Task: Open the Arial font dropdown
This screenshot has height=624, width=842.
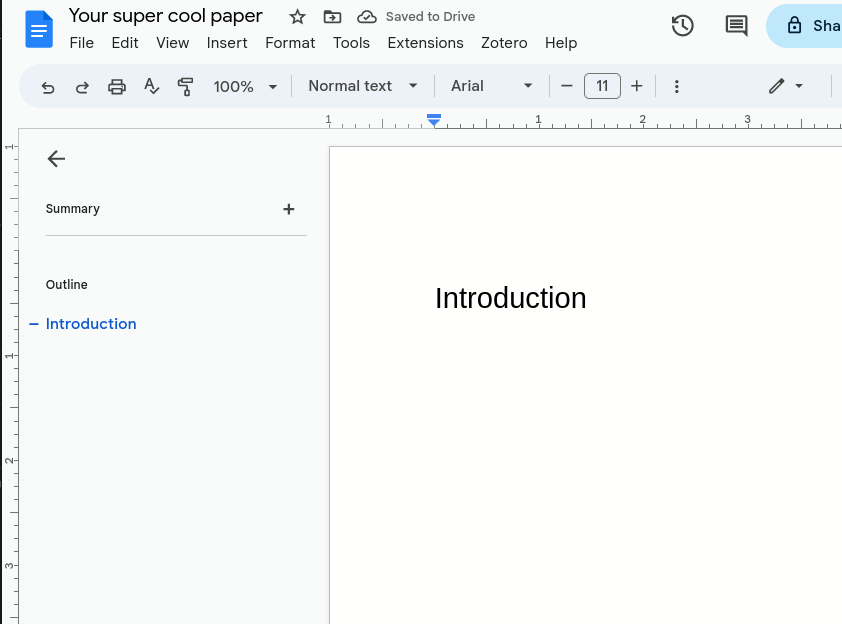Action: point(490,86)
